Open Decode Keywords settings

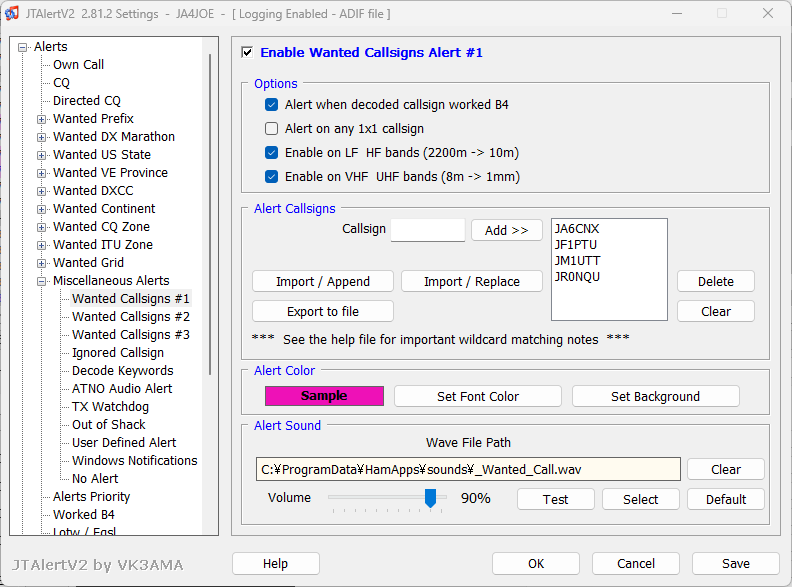pyautogui.click(x=123, y=371)
